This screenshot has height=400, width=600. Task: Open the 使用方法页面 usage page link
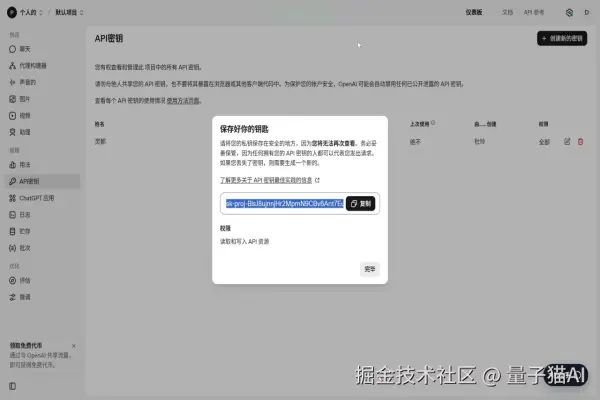(183, 101)
